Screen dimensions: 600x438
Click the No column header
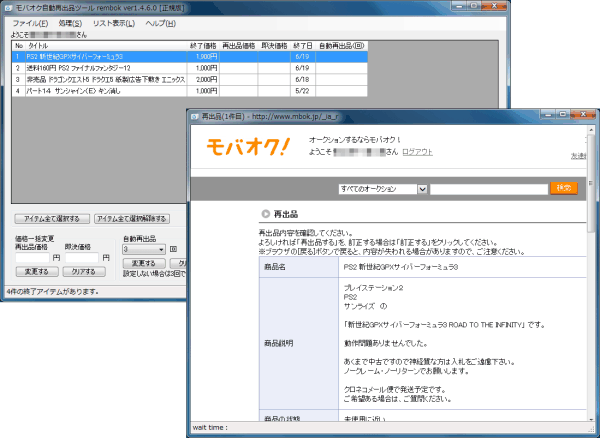19,46
